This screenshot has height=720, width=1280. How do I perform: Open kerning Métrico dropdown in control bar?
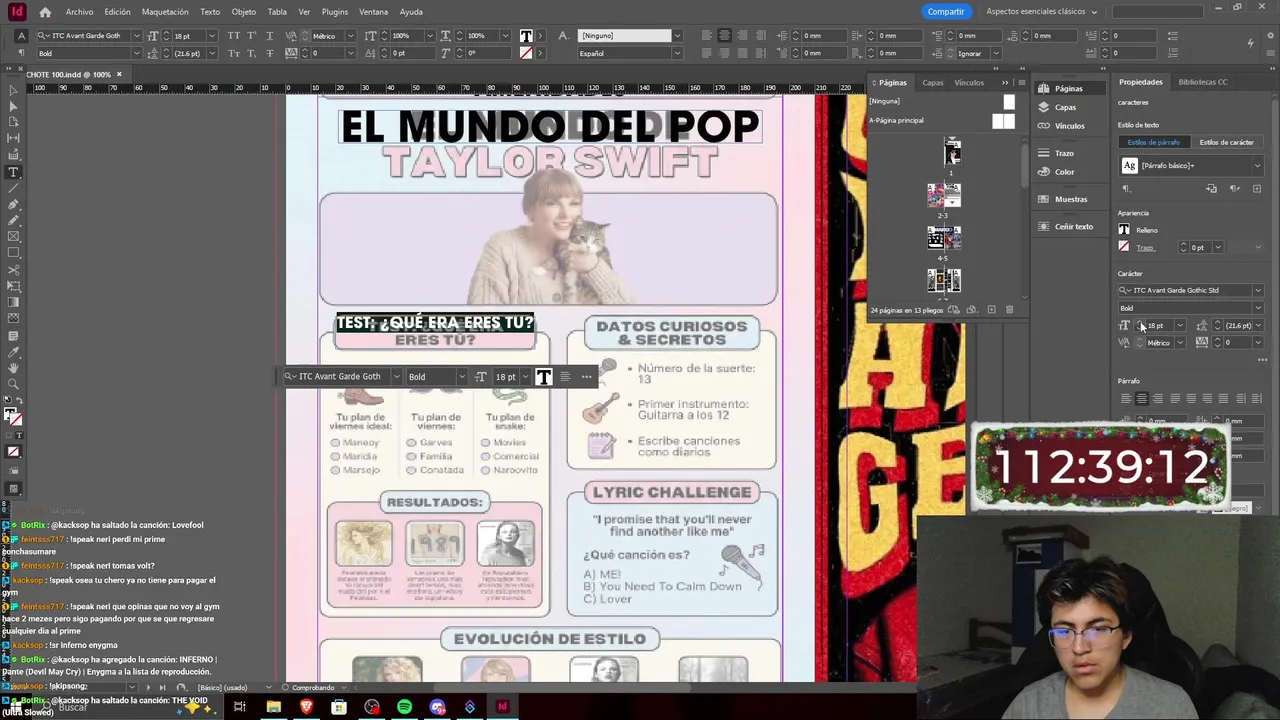(x=350, y=36)
